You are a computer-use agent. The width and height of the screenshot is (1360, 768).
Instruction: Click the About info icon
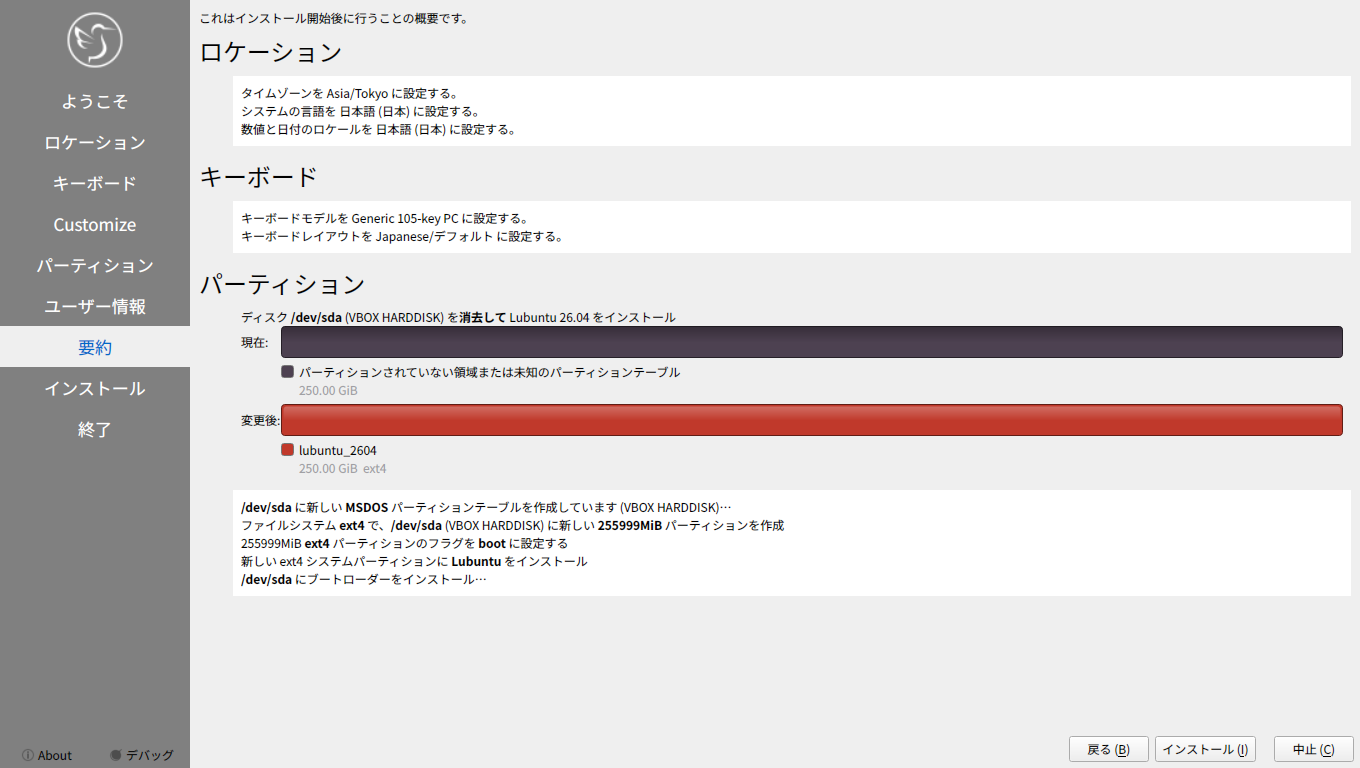(28, 755)
